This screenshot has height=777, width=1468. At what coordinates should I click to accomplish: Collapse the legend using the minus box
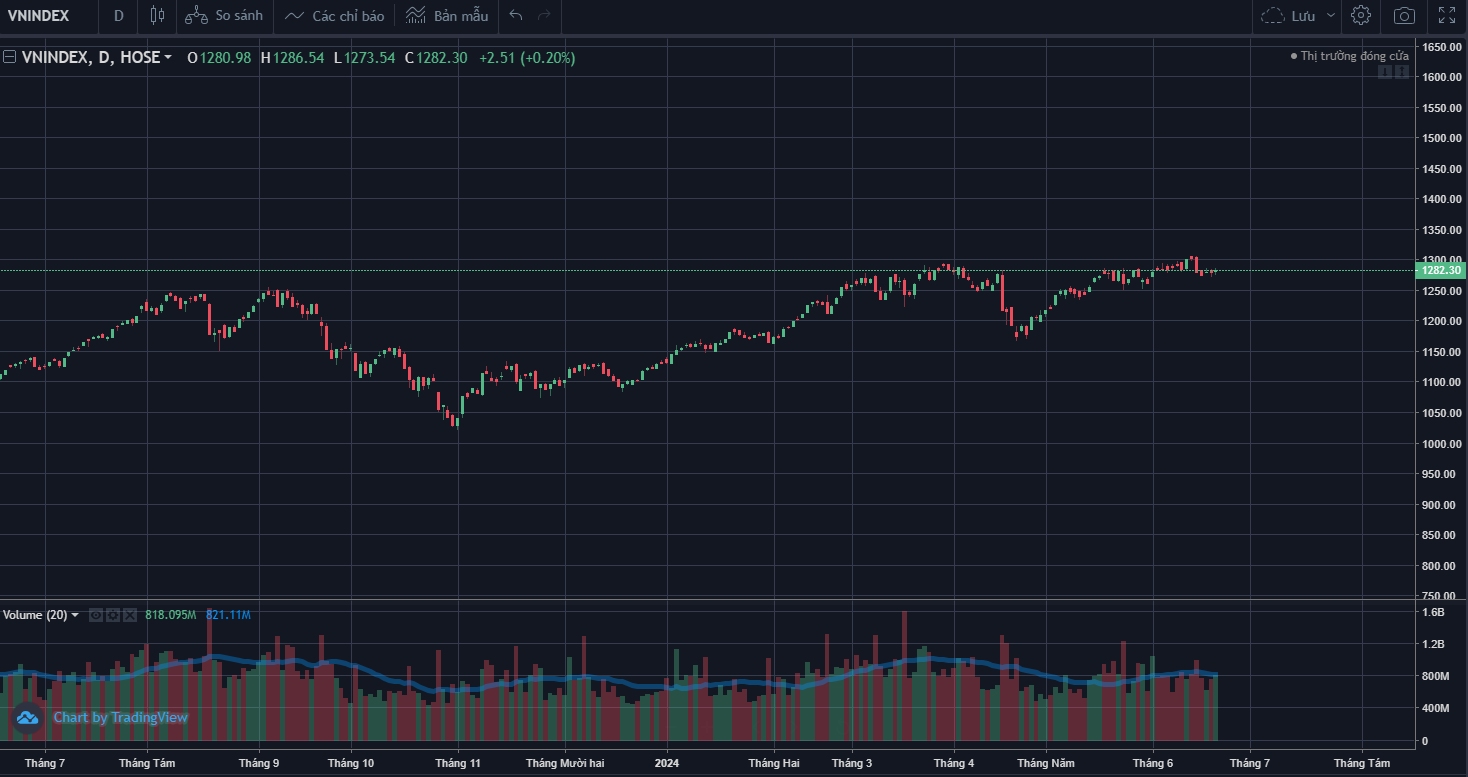point(9,57)
